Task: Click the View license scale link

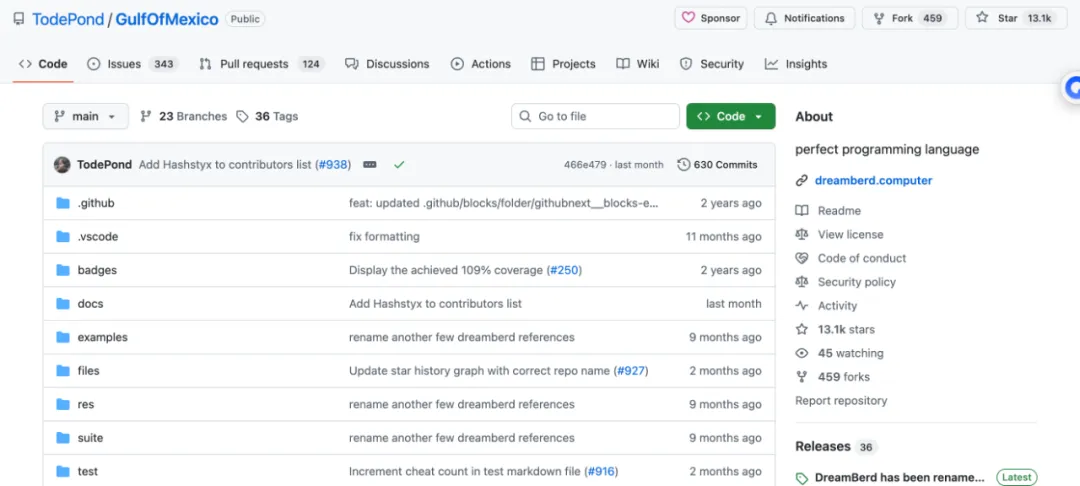Action: (802, 235)
